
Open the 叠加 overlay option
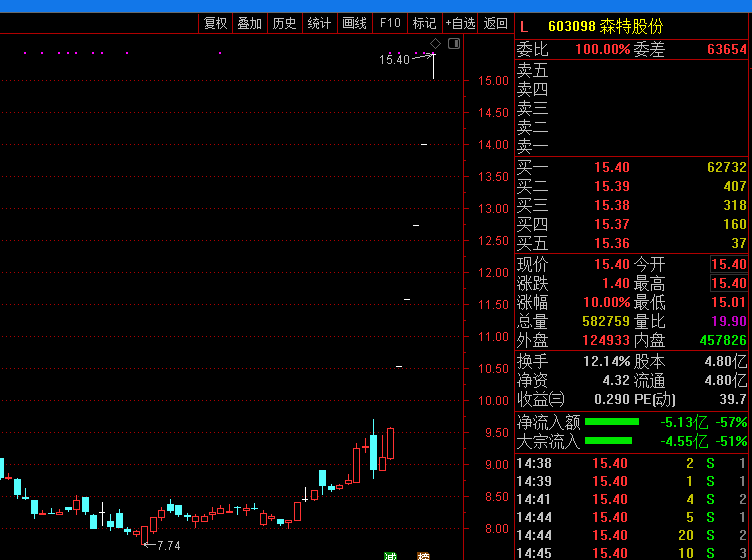point(250,23)
